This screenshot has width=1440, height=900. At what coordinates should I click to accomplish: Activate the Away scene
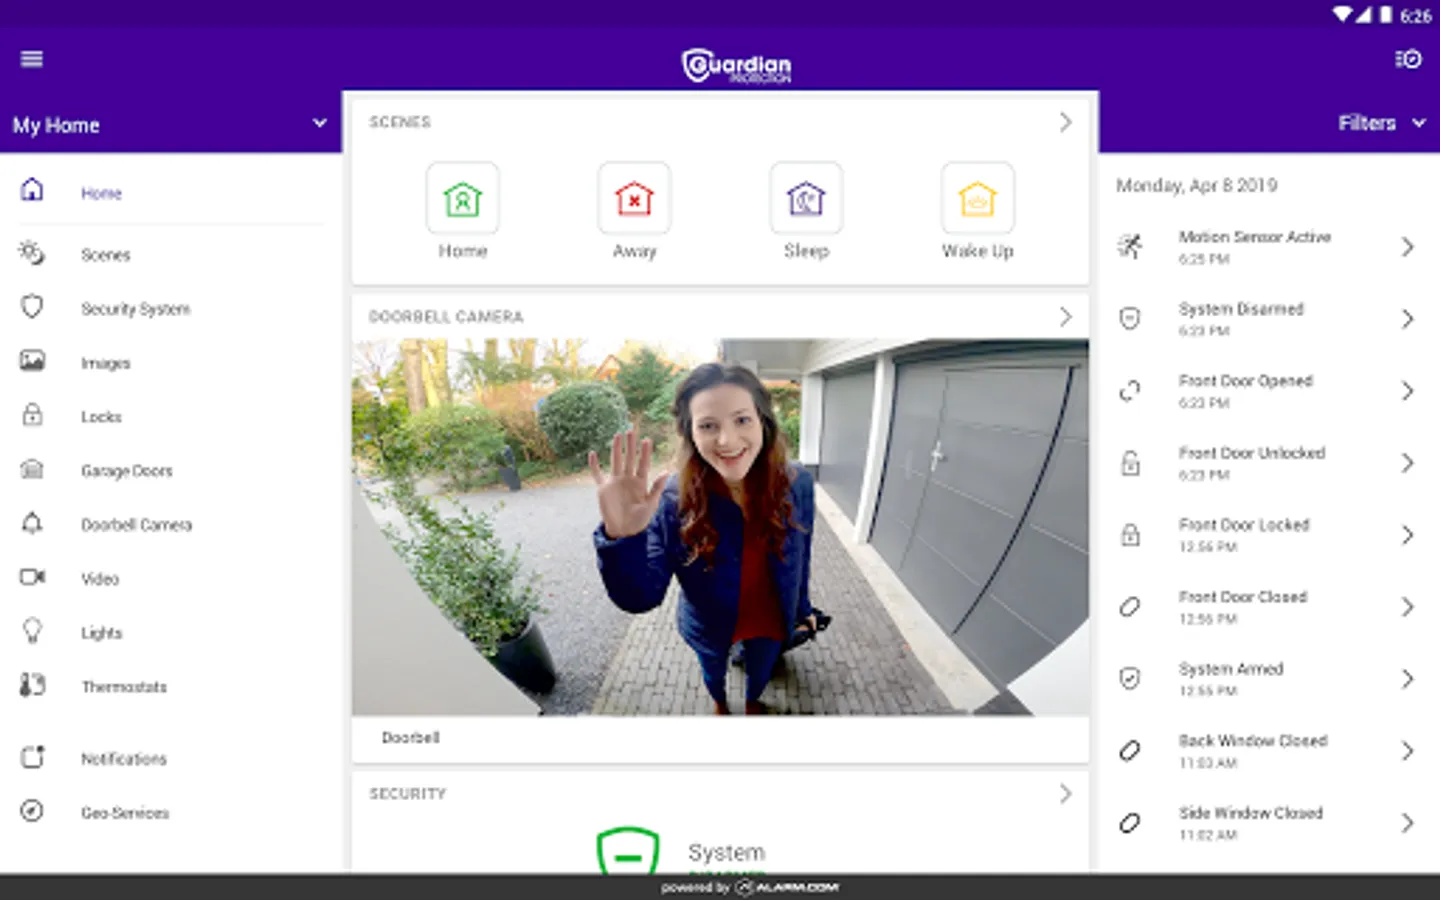tap(634, 198)
